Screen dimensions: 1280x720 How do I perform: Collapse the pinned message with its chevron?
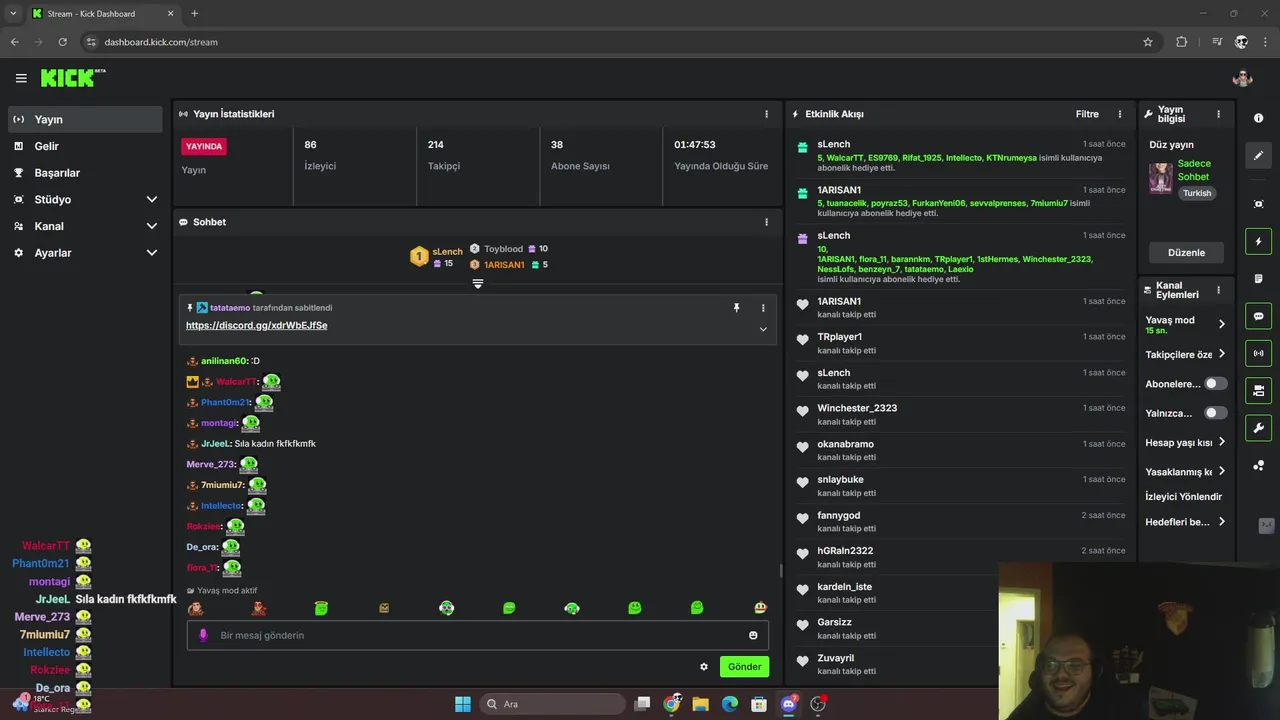click(763, 329)
